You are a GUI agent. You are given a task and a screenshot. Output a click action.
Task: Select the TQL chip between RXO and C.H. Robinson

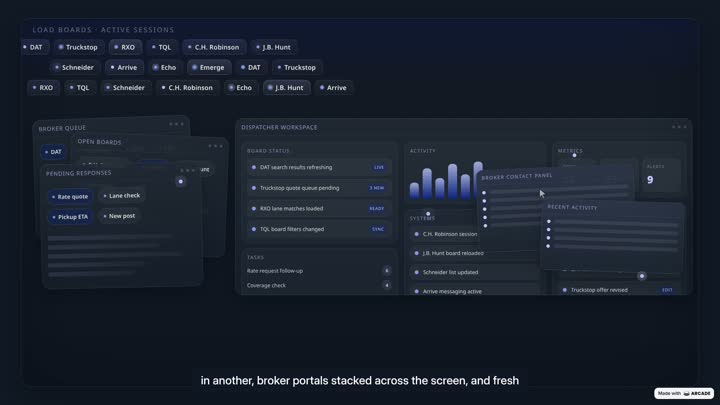point(162,47)
